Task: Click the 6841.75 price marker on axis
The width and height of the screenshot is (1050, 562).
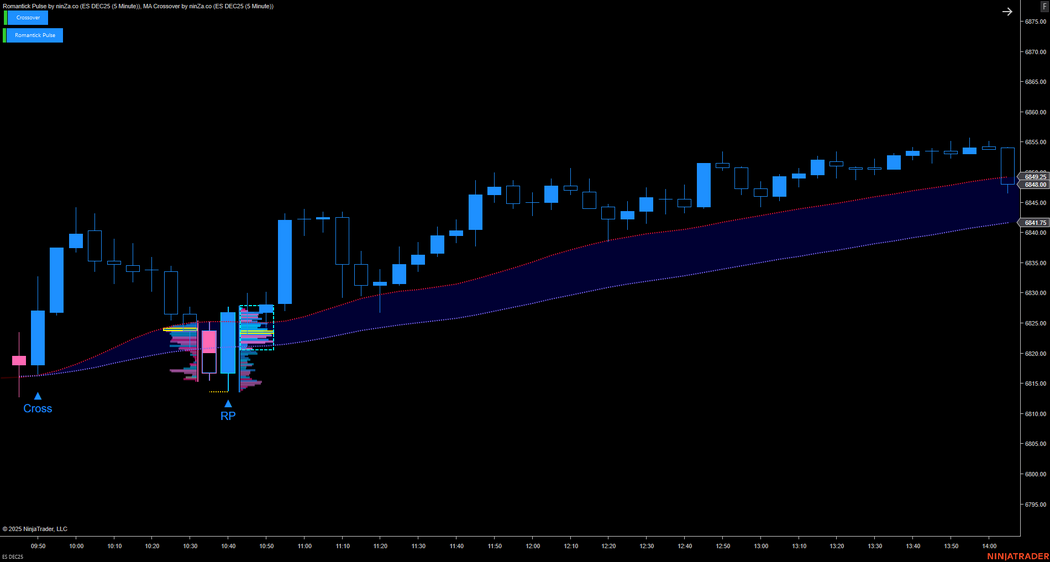Action: point(1035,223)
